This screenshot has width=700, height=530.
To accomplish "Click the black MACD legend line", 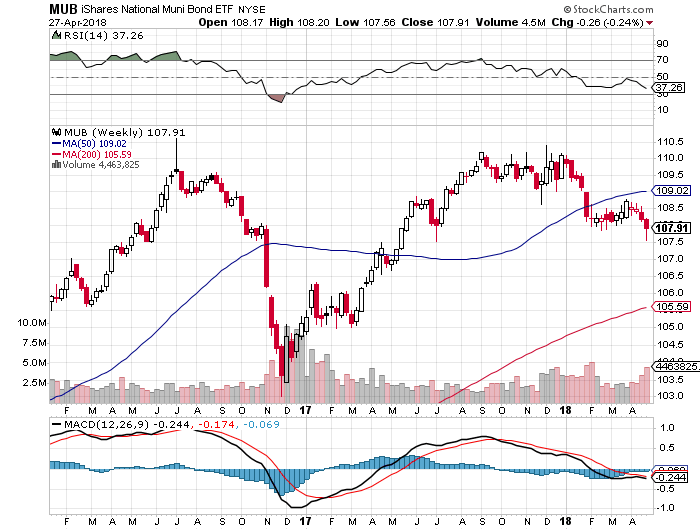I will [x=57, y=425].
